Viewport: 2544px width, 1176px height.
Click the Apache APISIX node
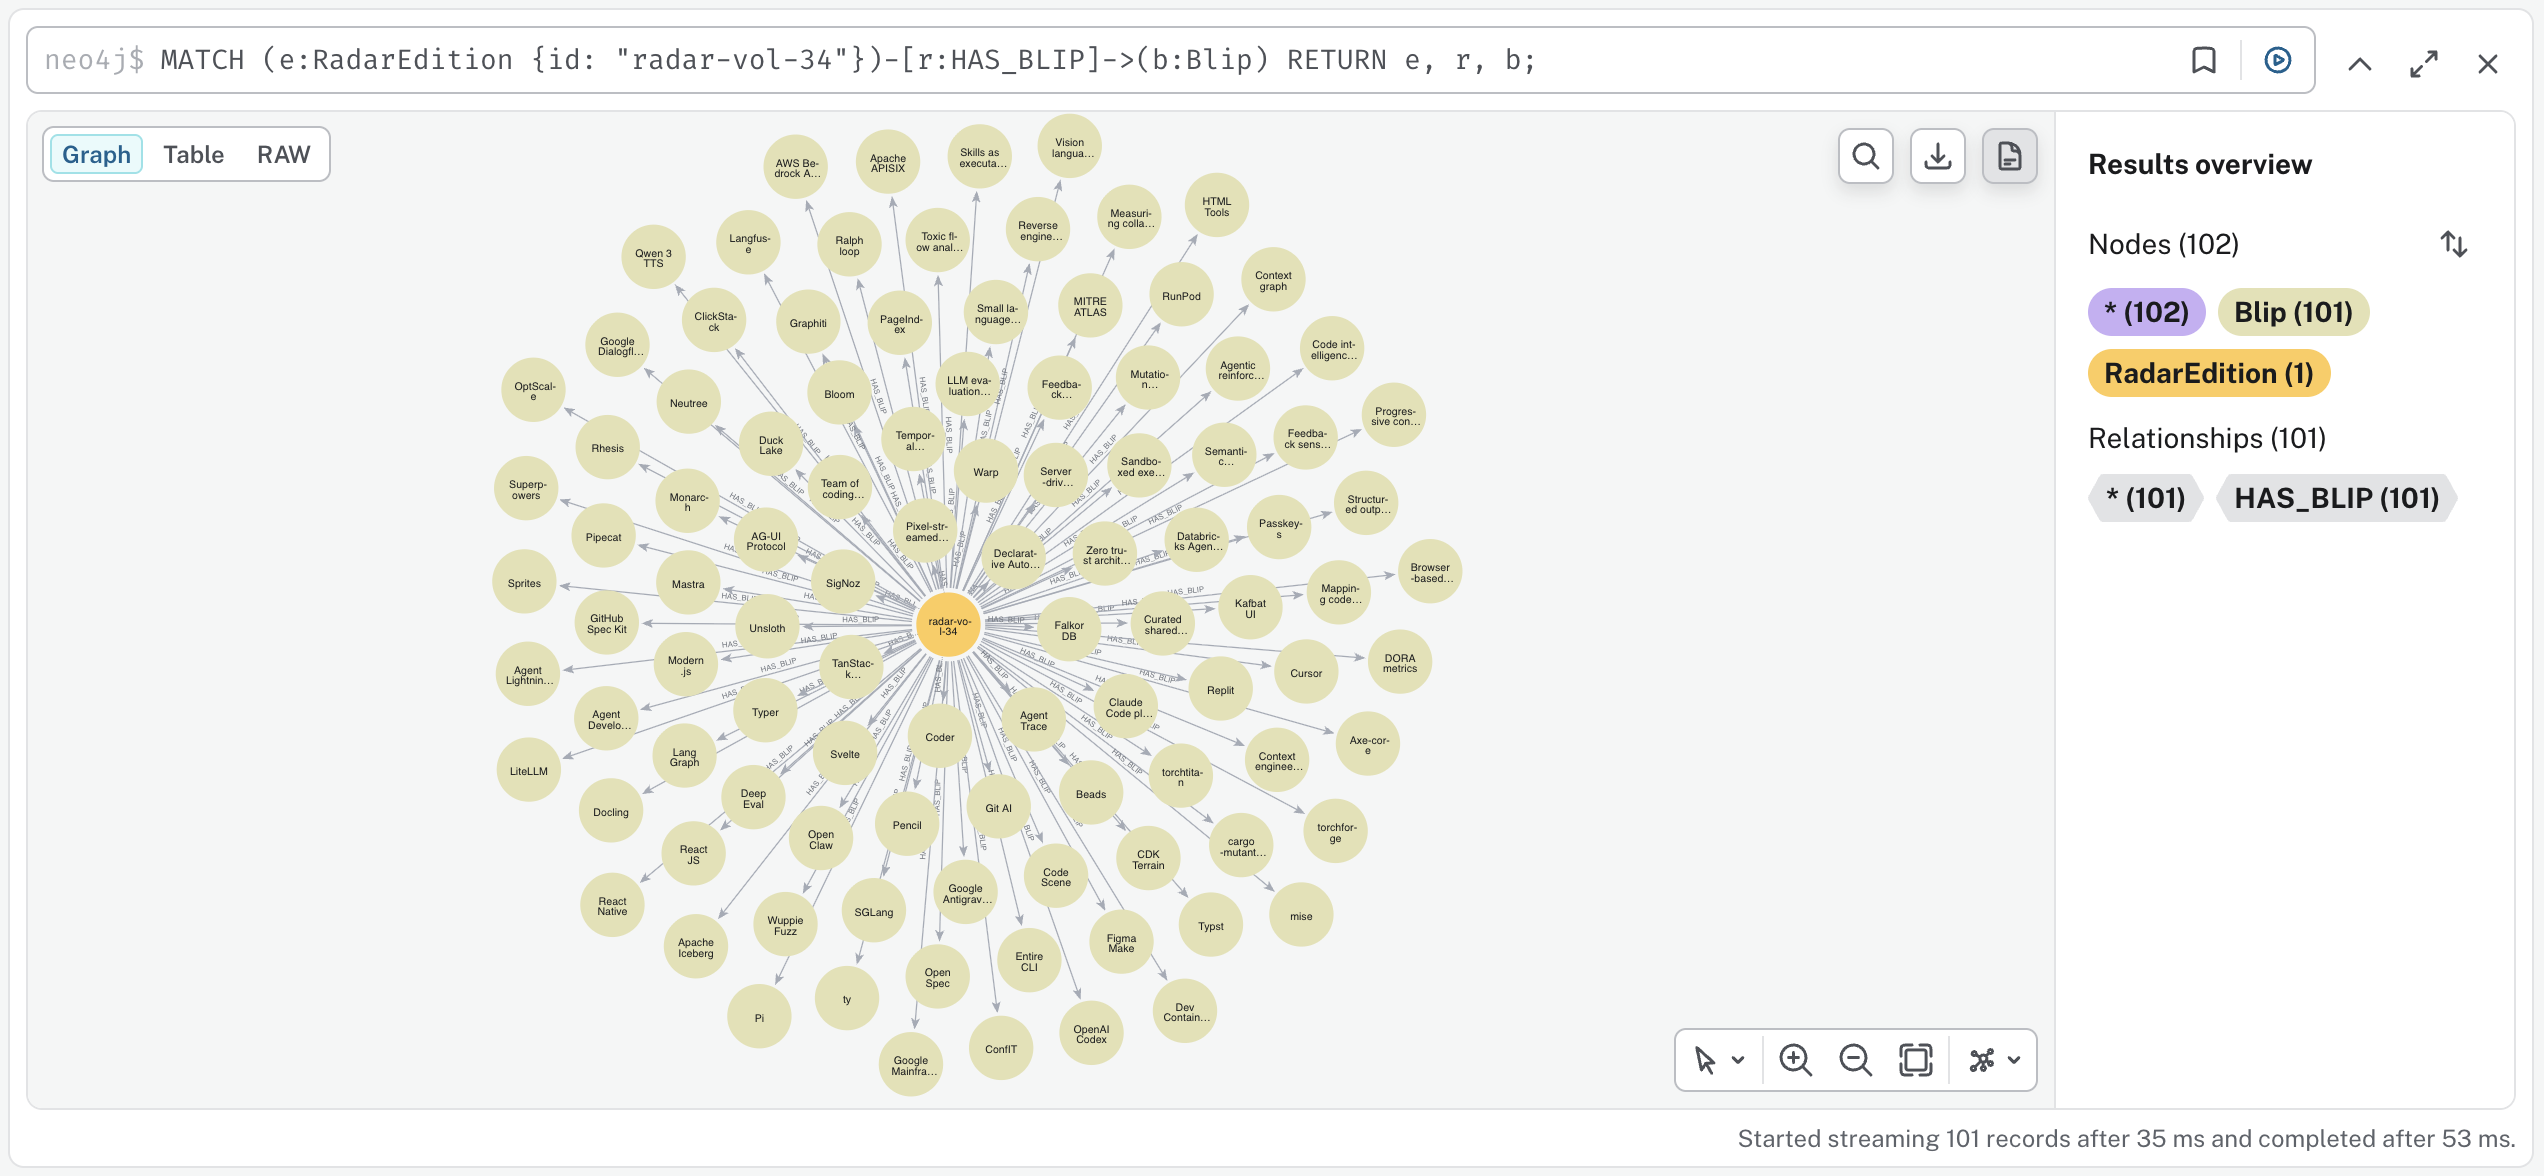pyautogui.click(x=887, y=163)
